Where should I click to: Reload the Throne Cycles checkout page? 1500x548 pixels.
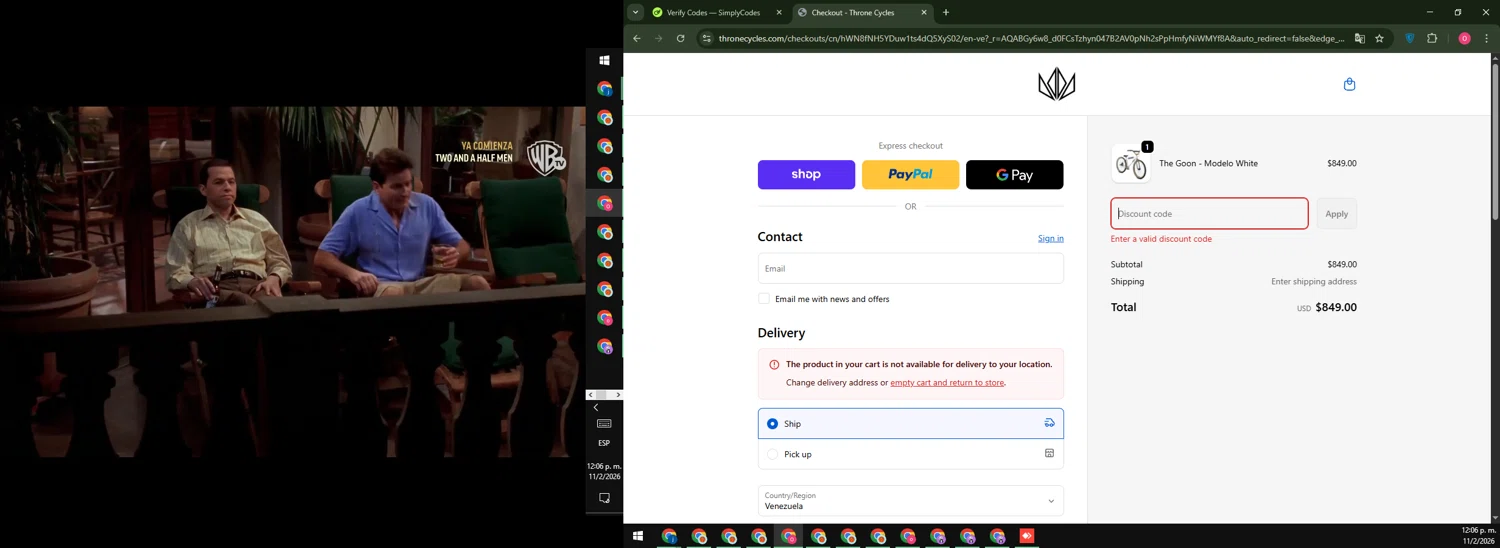point(680,38)
